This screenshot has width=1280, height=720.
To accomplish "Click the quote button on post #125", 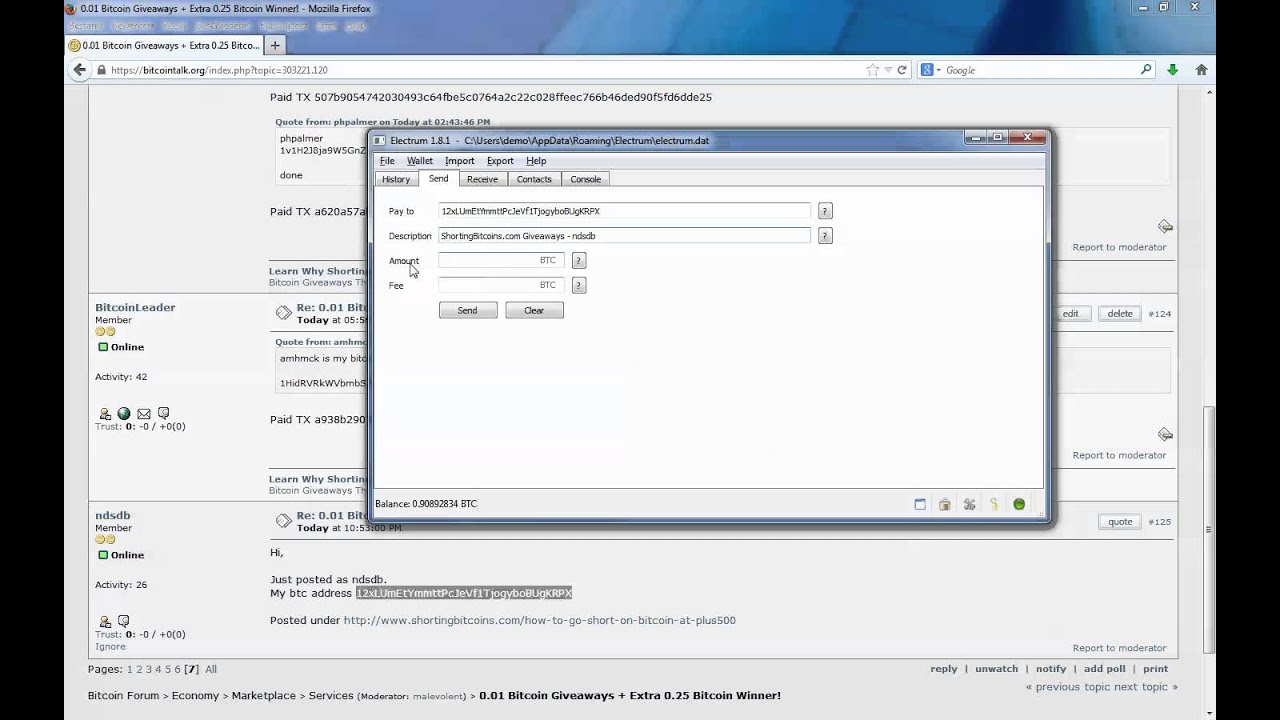I will coord(1120,521).
